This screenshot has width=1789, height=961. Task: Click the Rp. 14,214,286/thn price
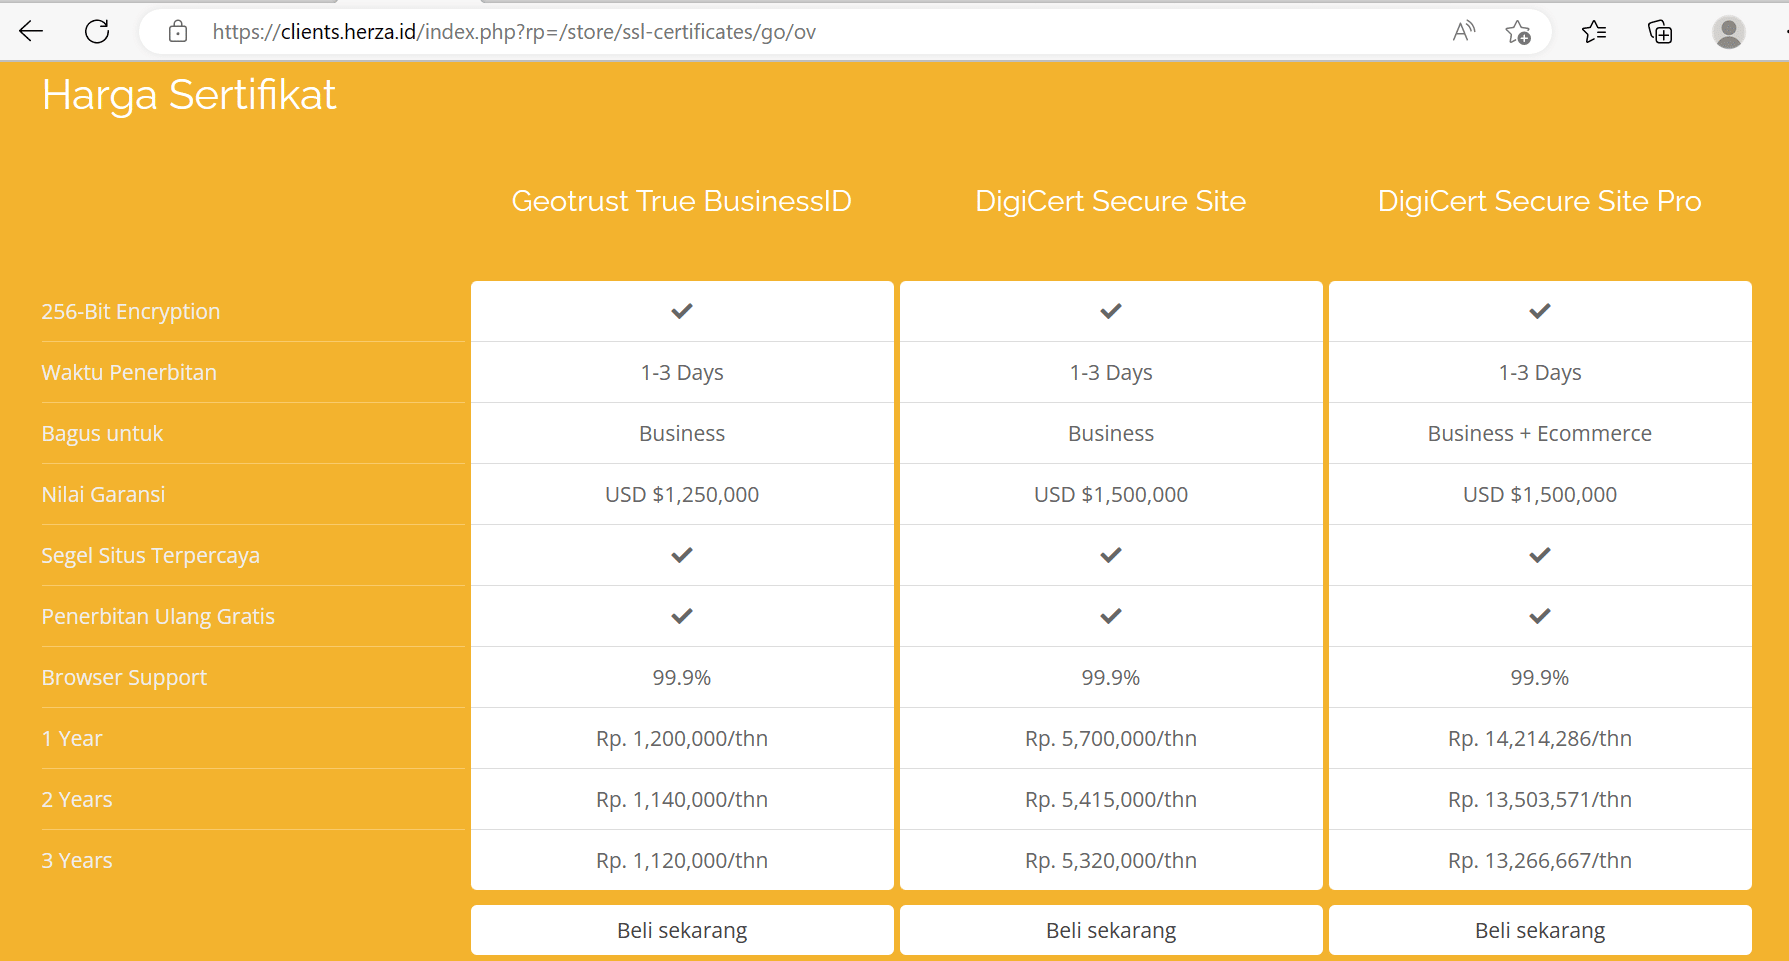pyautogui.click(x=1540, y=739)
